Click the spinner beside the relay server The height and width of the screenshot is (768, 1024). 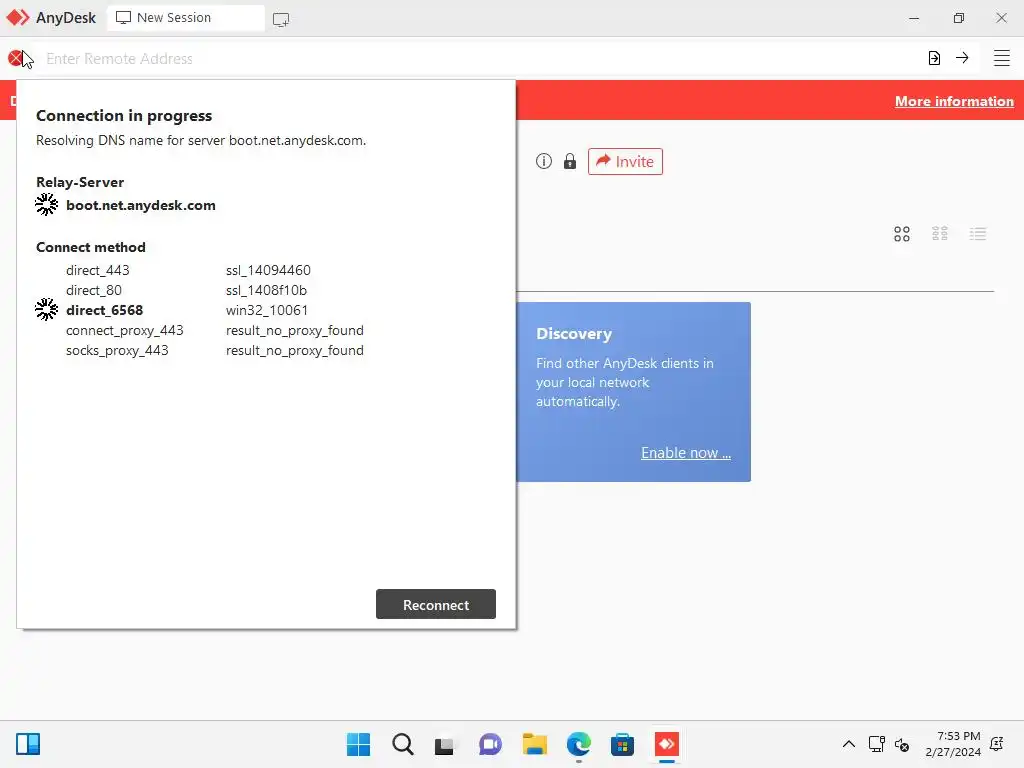coord(46,204)
